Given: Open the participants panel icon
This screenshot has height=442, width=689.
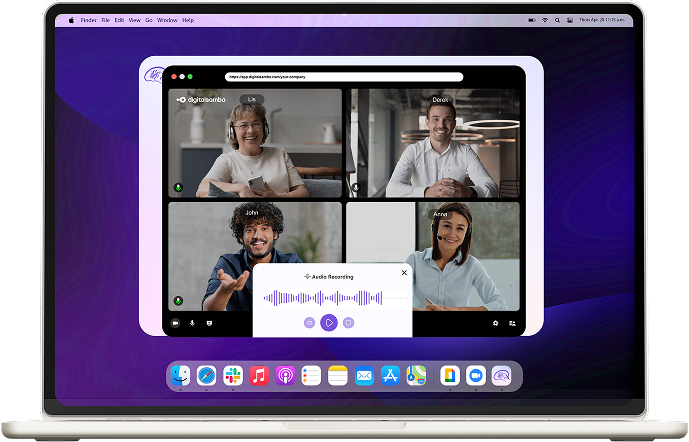Looking at the screenshot, I should [512, 323].
